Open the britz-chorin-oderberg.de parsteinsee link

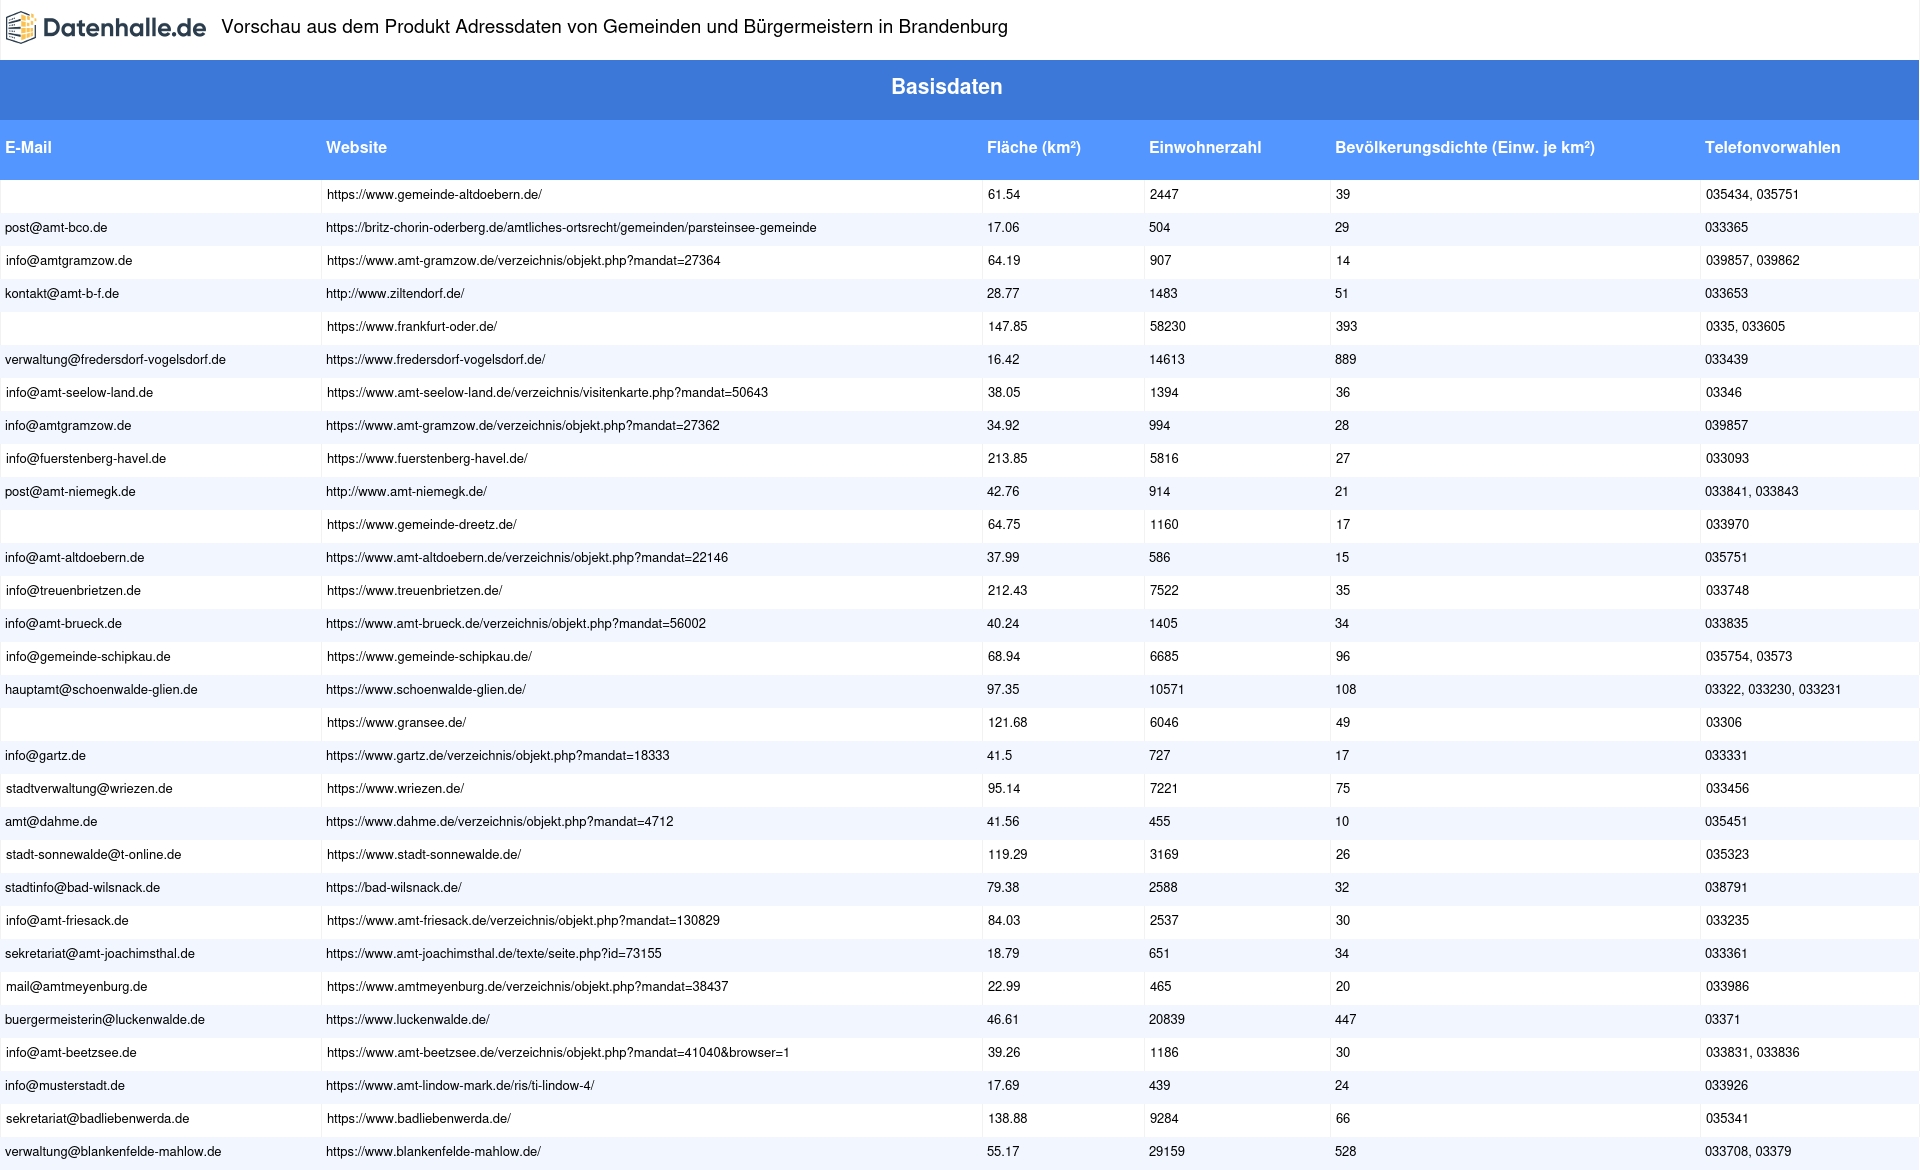571,228
